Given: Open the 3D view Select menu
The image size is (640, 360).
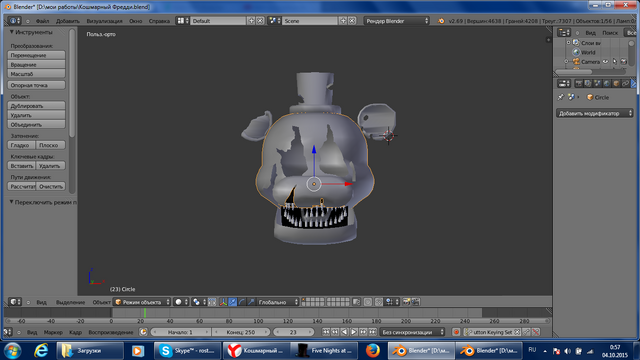Looking at the screenshot, I should coord(70,302).
